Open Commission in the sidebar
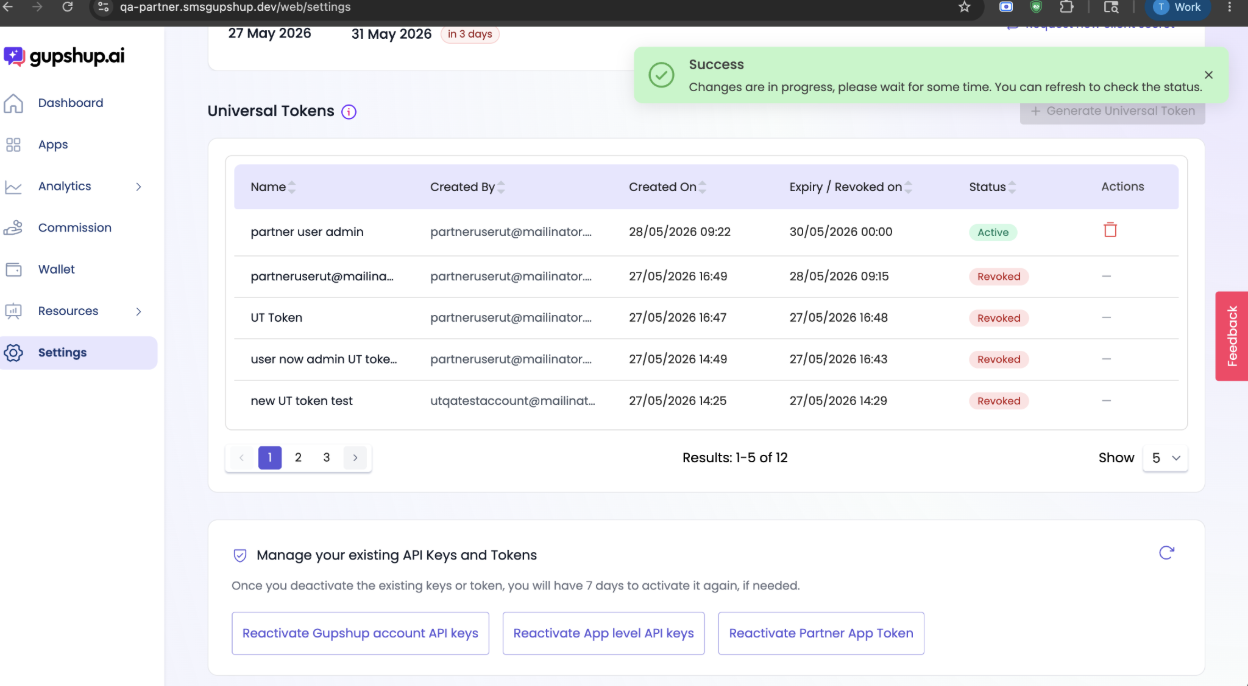The height and width of the screenshot is (686, 1248). pyautogui.click(x=74, y=228)
